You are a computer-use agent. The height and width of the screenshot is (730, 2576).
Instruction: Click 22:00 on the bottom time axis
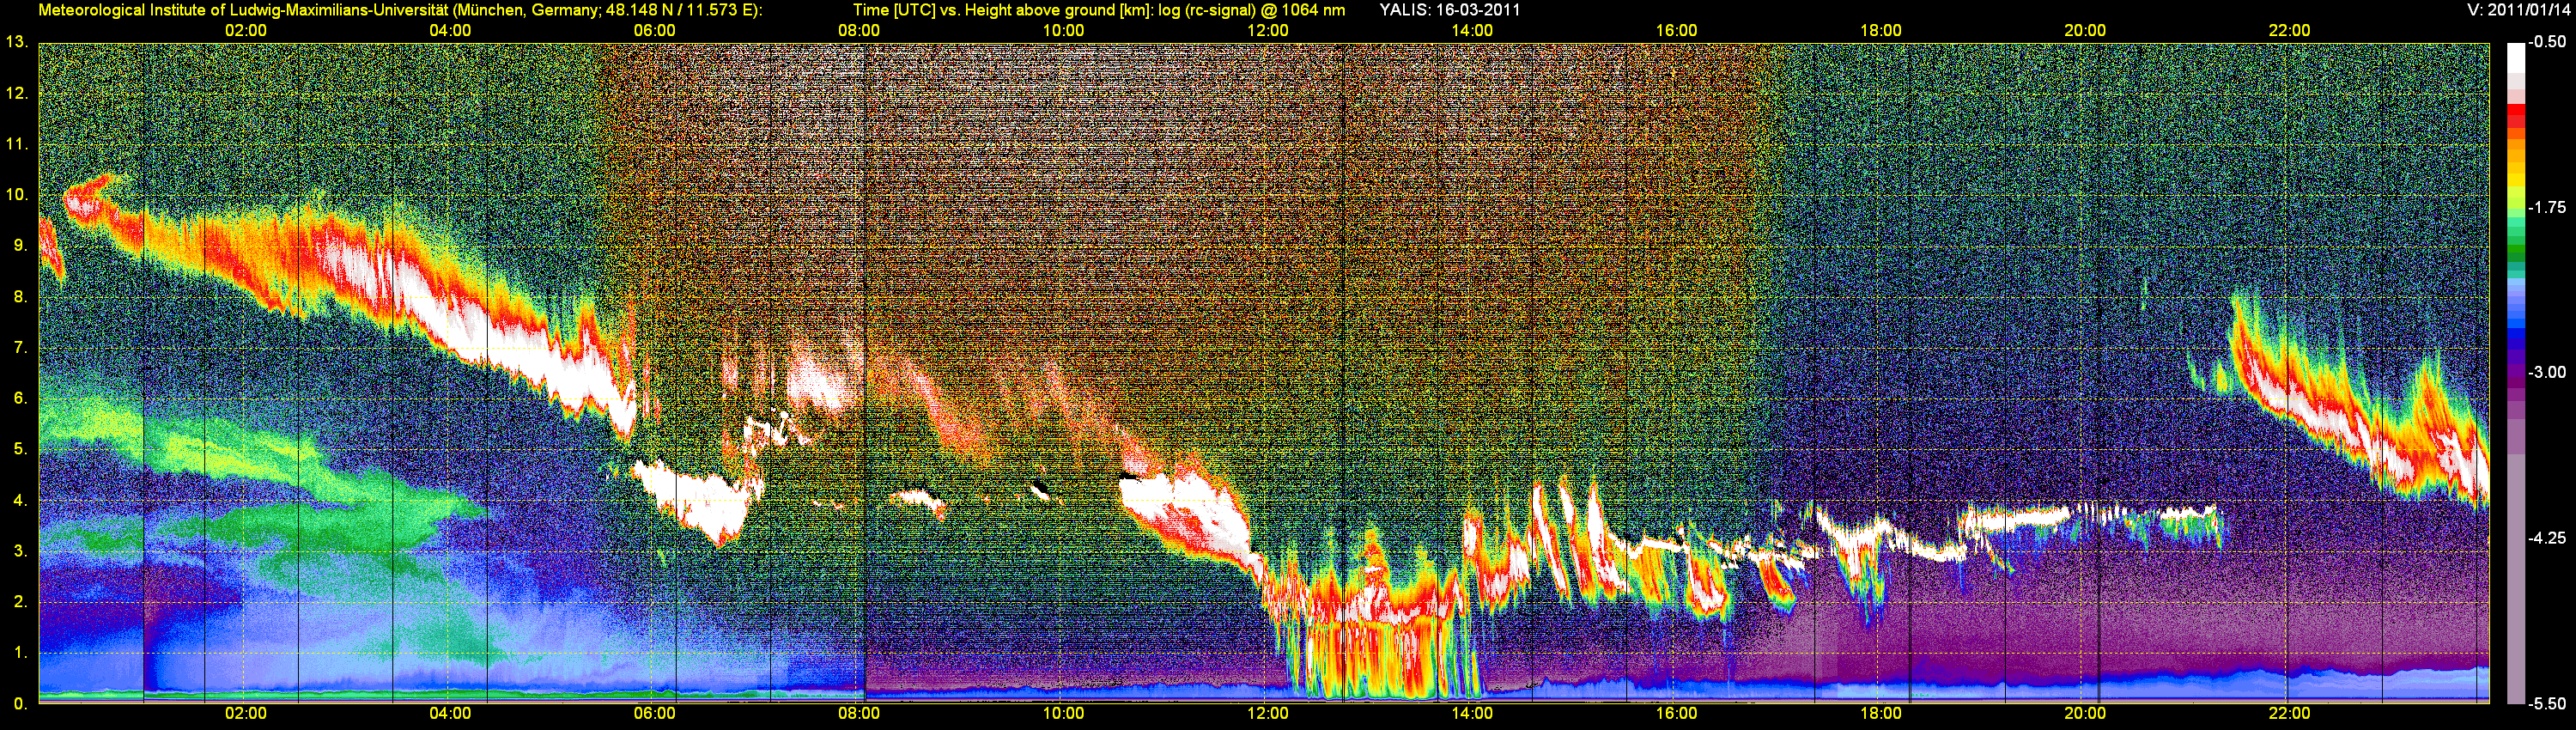coord(2289,714)
